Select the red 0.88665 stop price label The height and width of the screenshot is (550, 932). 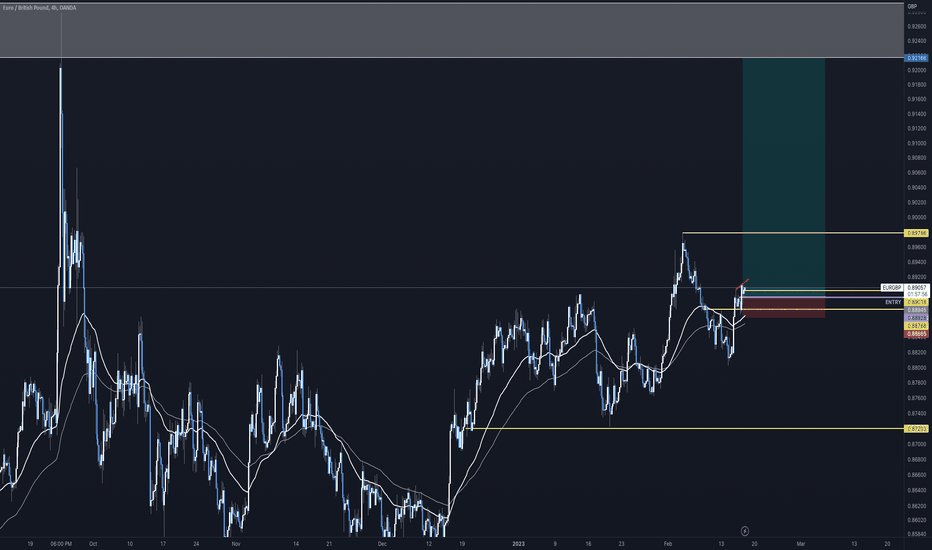916,334
